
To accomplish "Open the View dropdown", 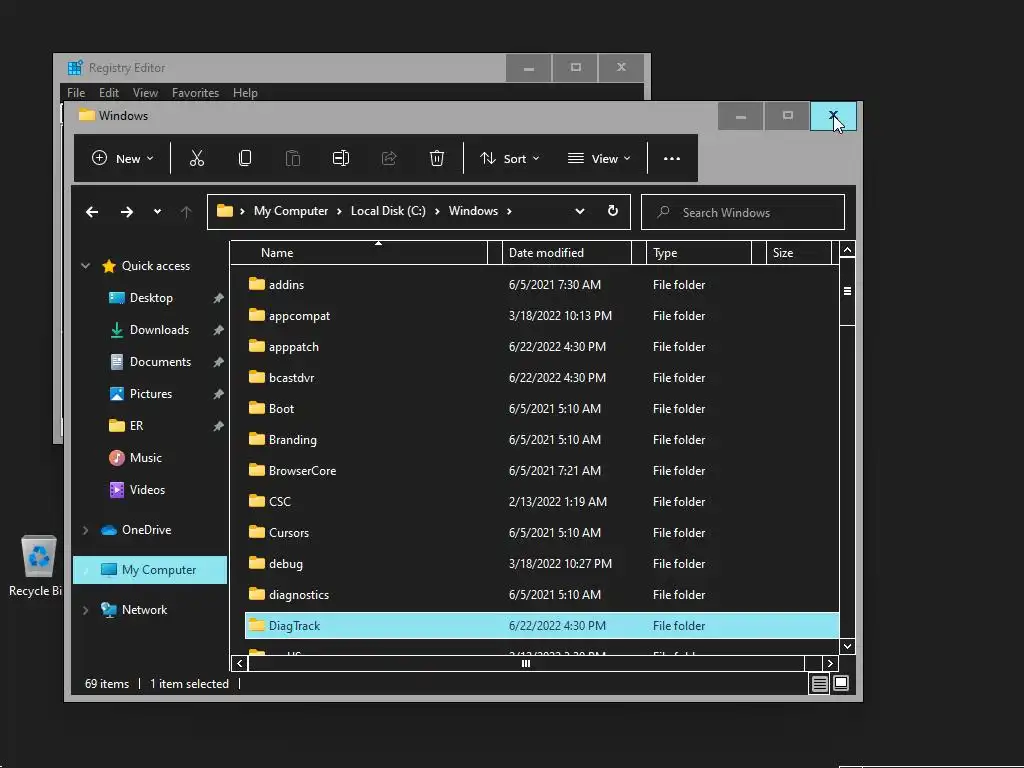I will (x=599, y=158).
